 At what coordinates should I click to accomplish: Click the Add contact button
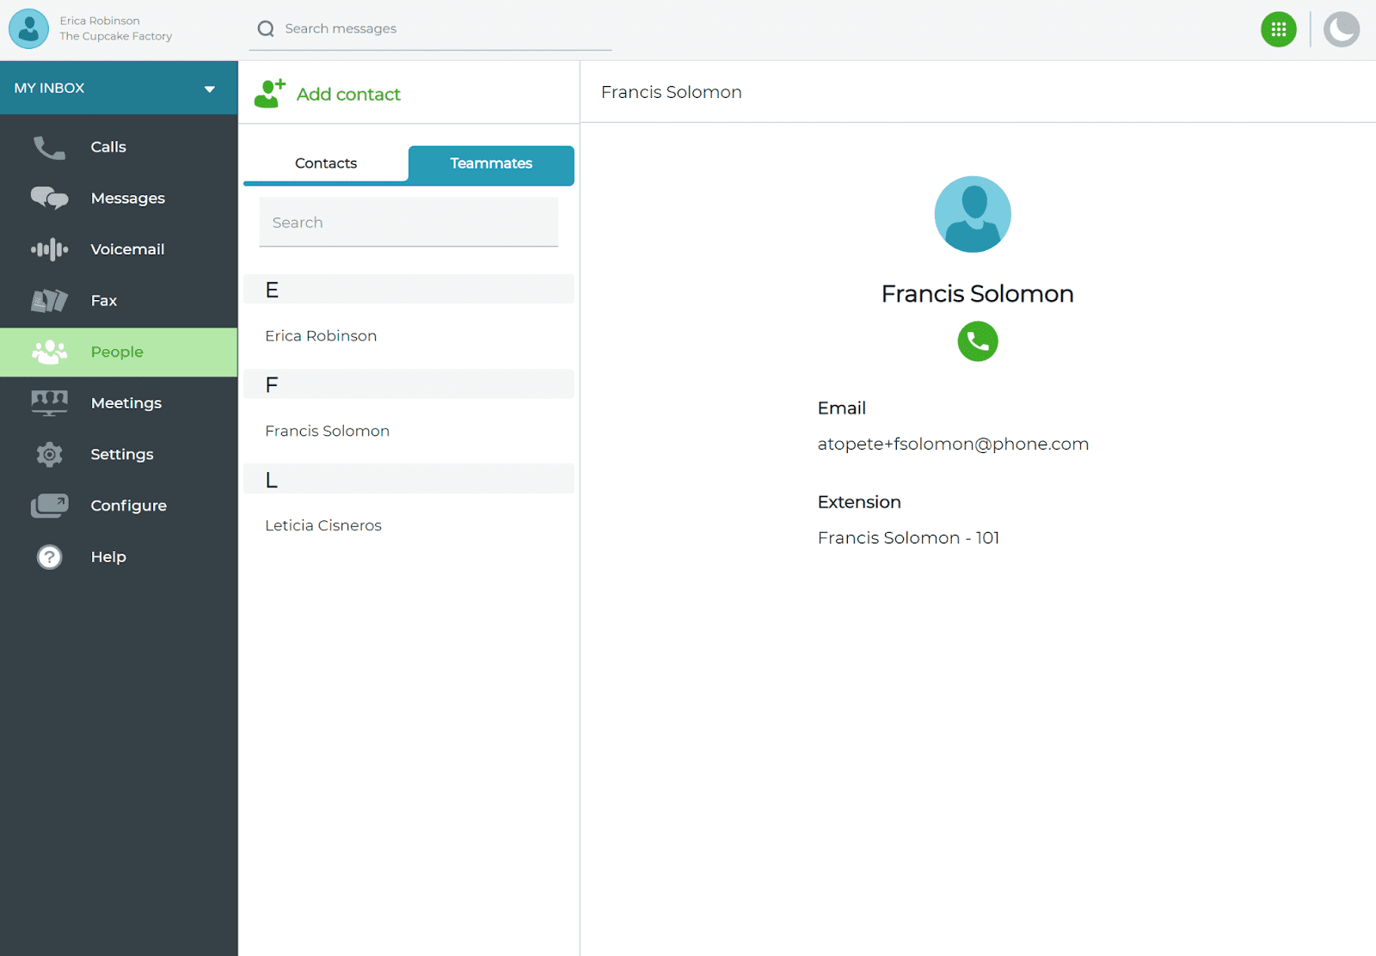[327, 93]
